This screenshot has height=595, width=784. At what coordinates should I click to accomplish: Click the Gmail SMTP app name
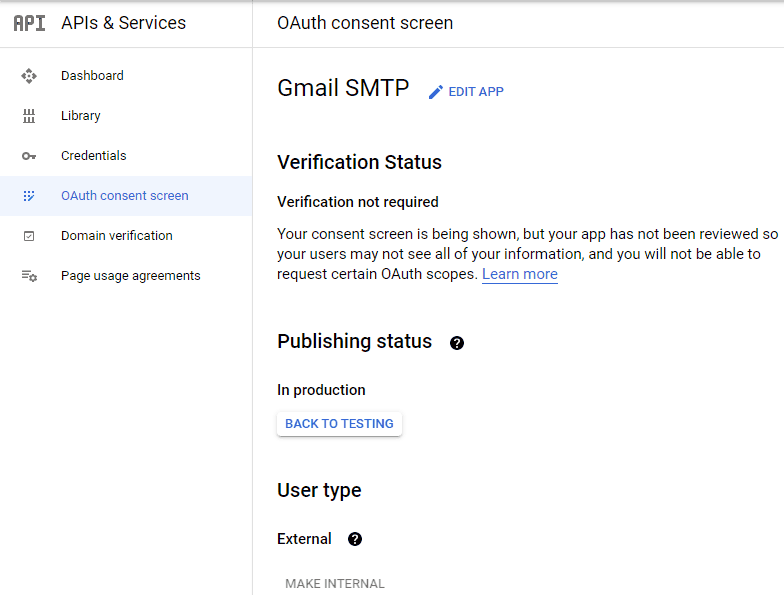click(343, 88)
